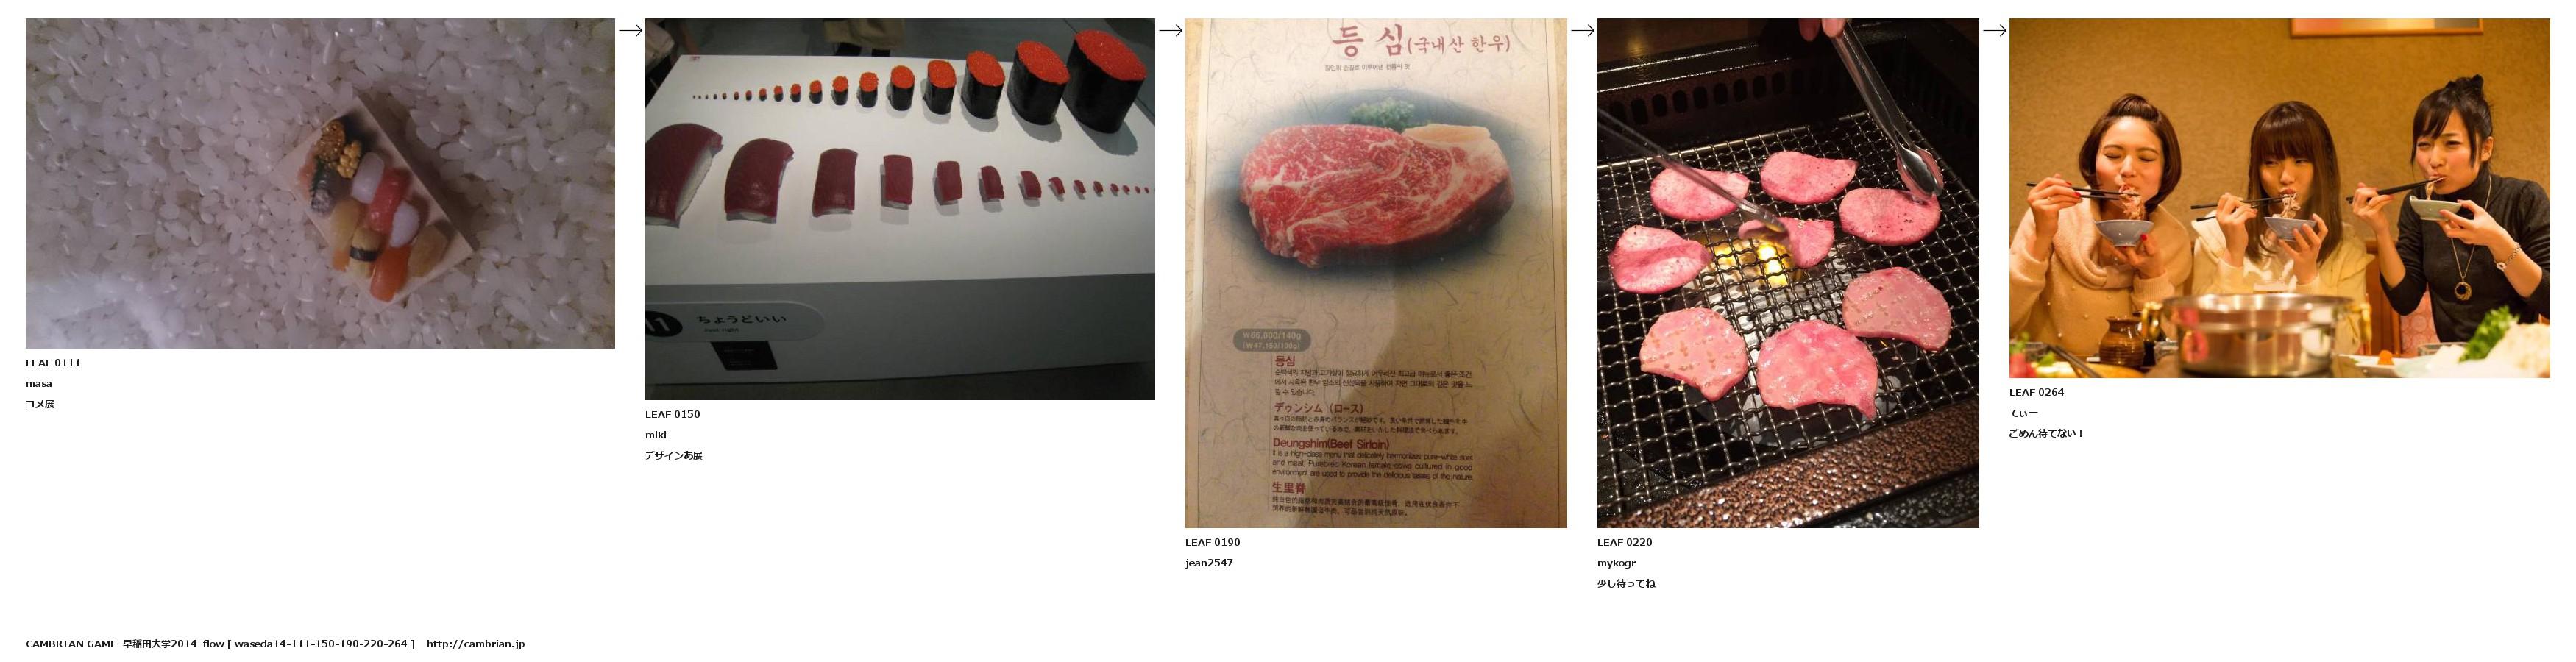Click the CAMBRIAN GAME footer text

tap(71, 644)
